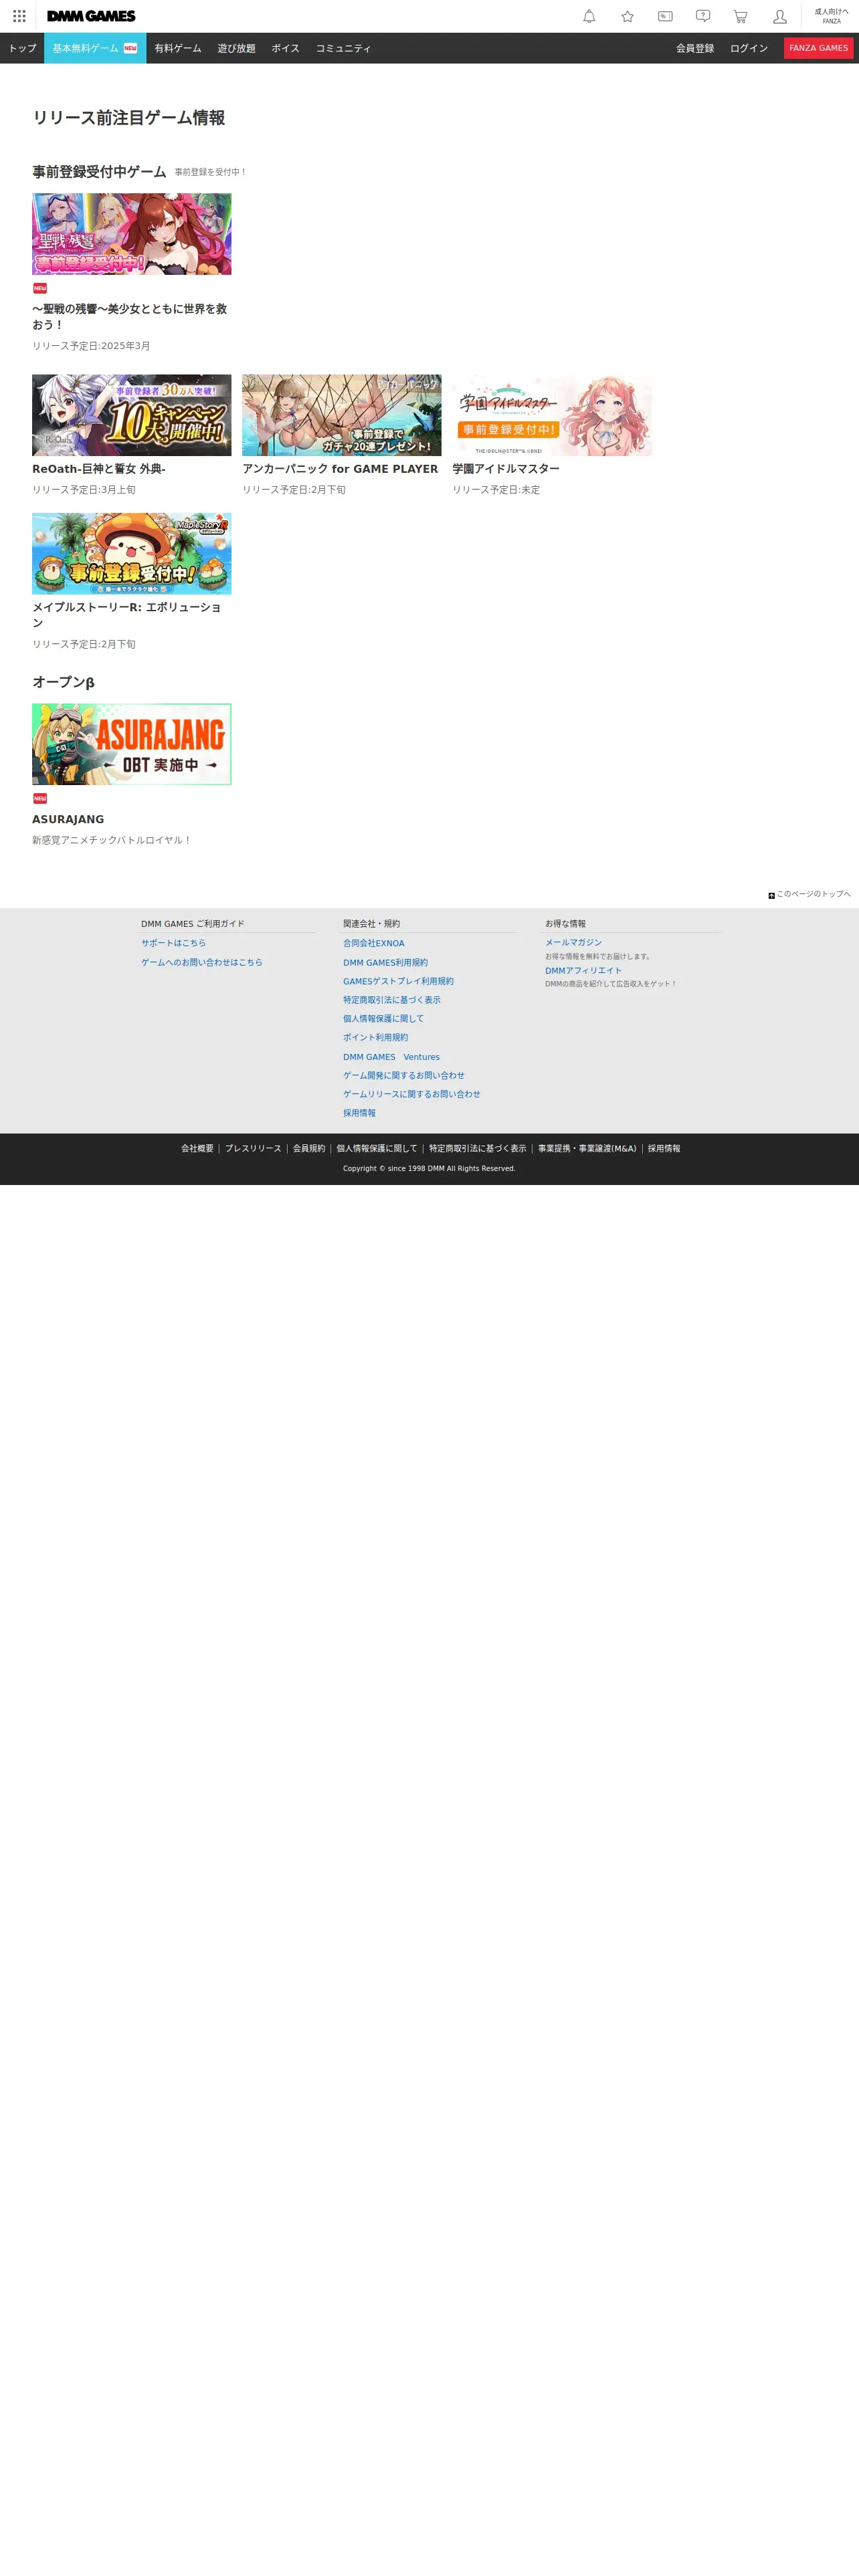Open the アンカーパニック banner image
Viewport: 859px width, 2576px height.
pos(342,415)
